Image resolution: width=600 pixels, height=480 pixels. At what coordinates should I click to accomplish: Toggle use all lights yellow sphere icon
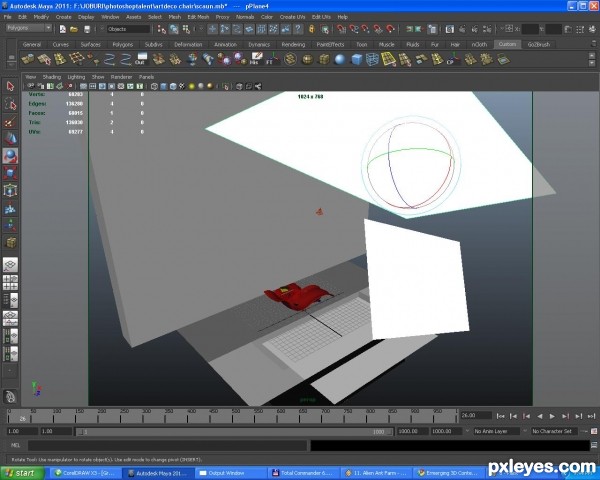pyautogui.click(x=192, y=87)
